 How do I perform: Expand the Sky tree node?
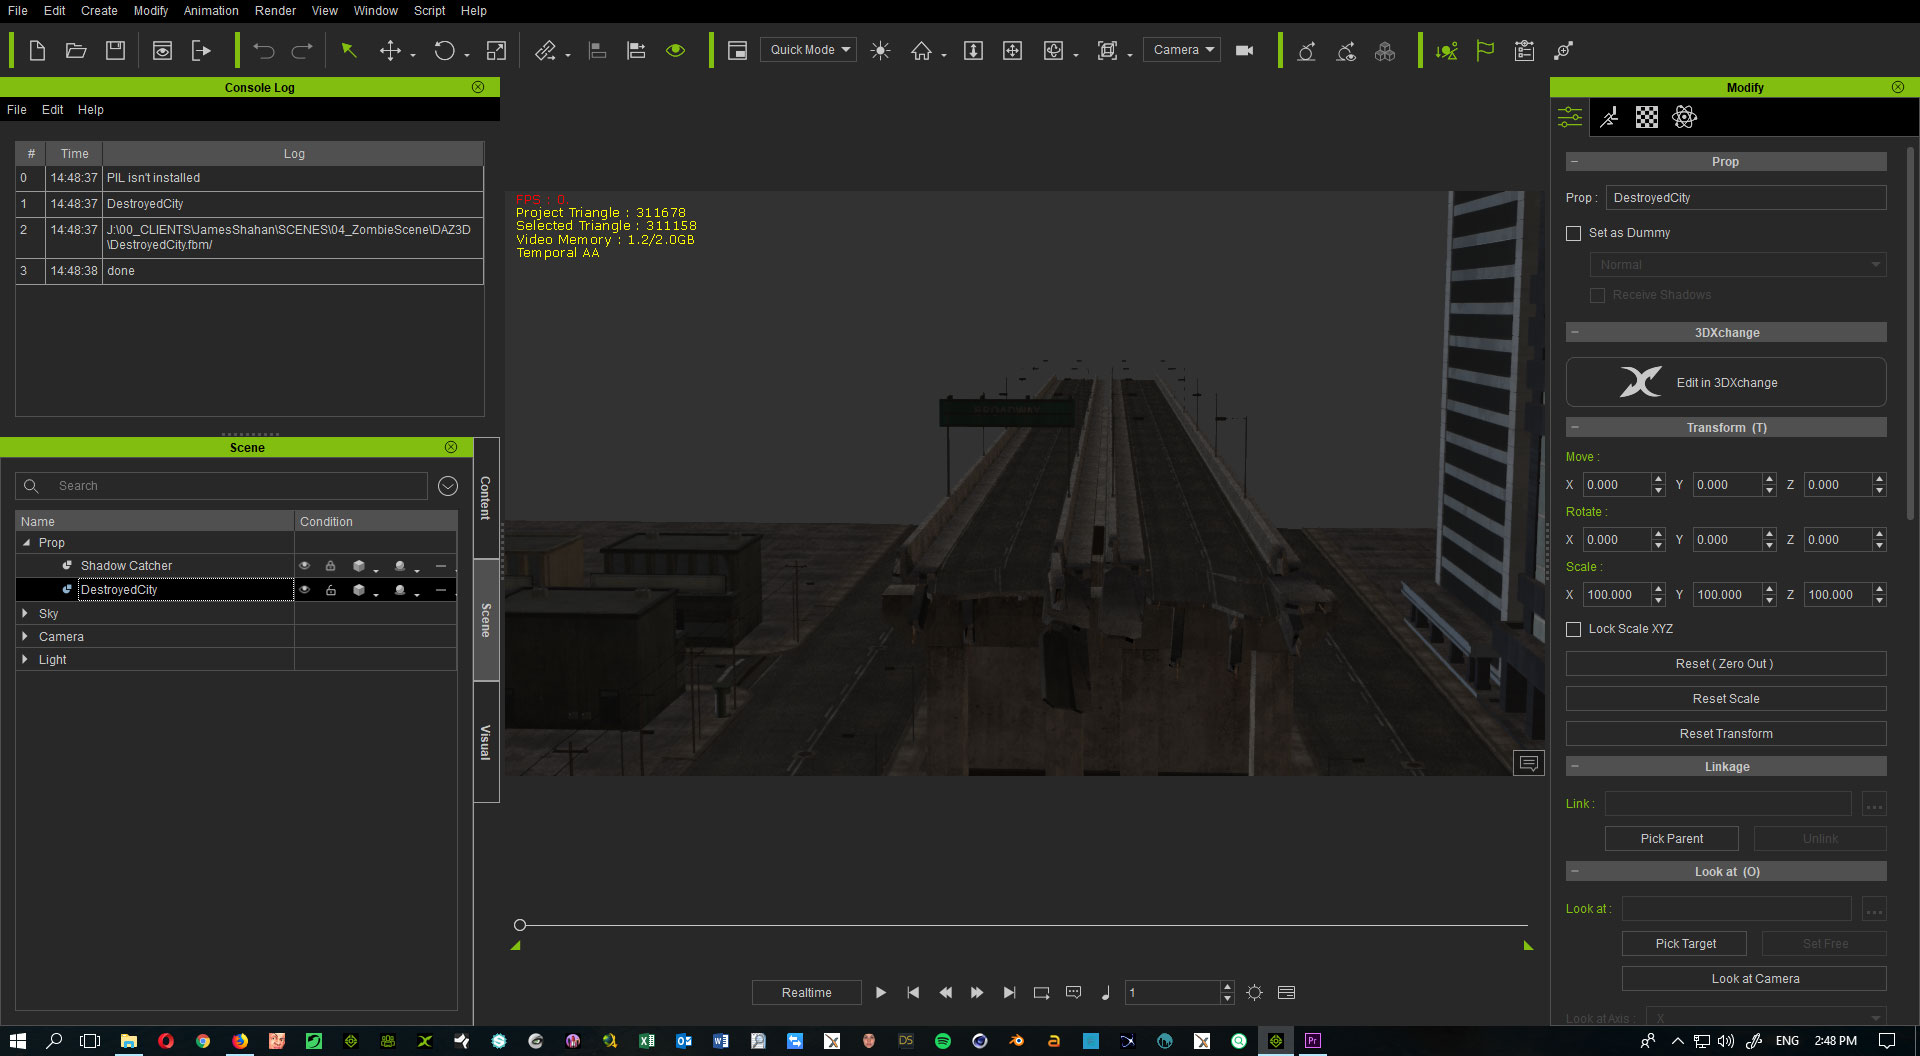[x=25, y=613]
